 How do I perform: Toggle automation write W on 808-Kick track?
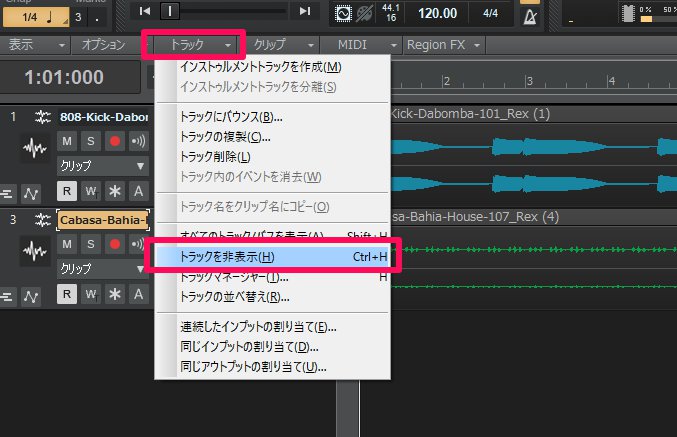point(91,191)
